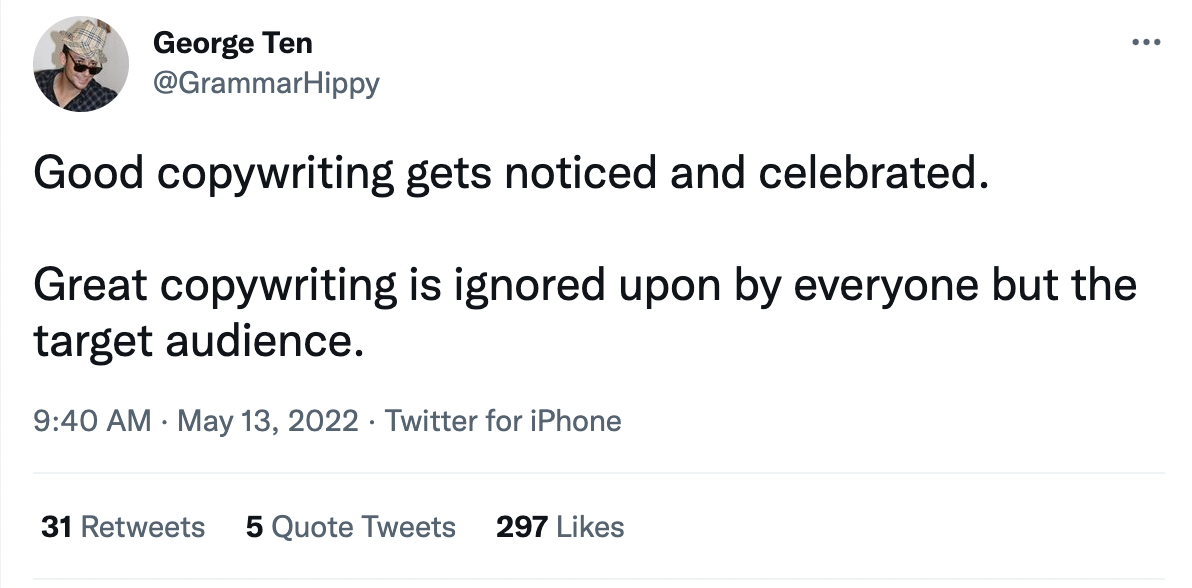View the 31 Retweets list
Image resolution: width=1192 pixels, height=588 pixels.
click(x=122, y=527)
